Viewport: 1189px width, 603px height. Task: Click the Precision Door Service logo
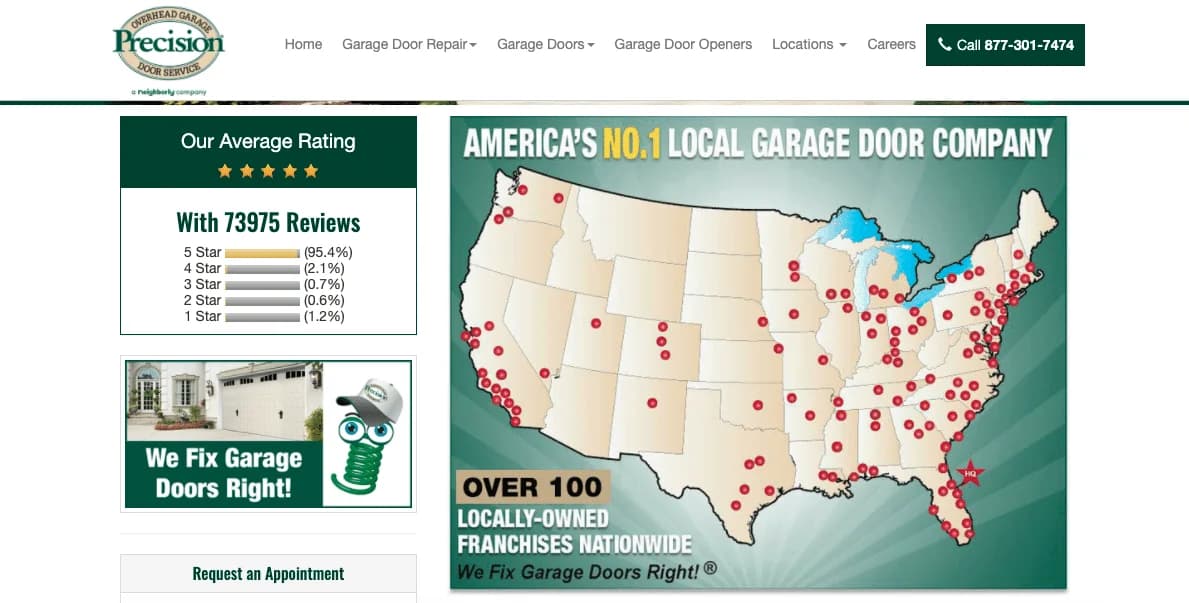168,44
